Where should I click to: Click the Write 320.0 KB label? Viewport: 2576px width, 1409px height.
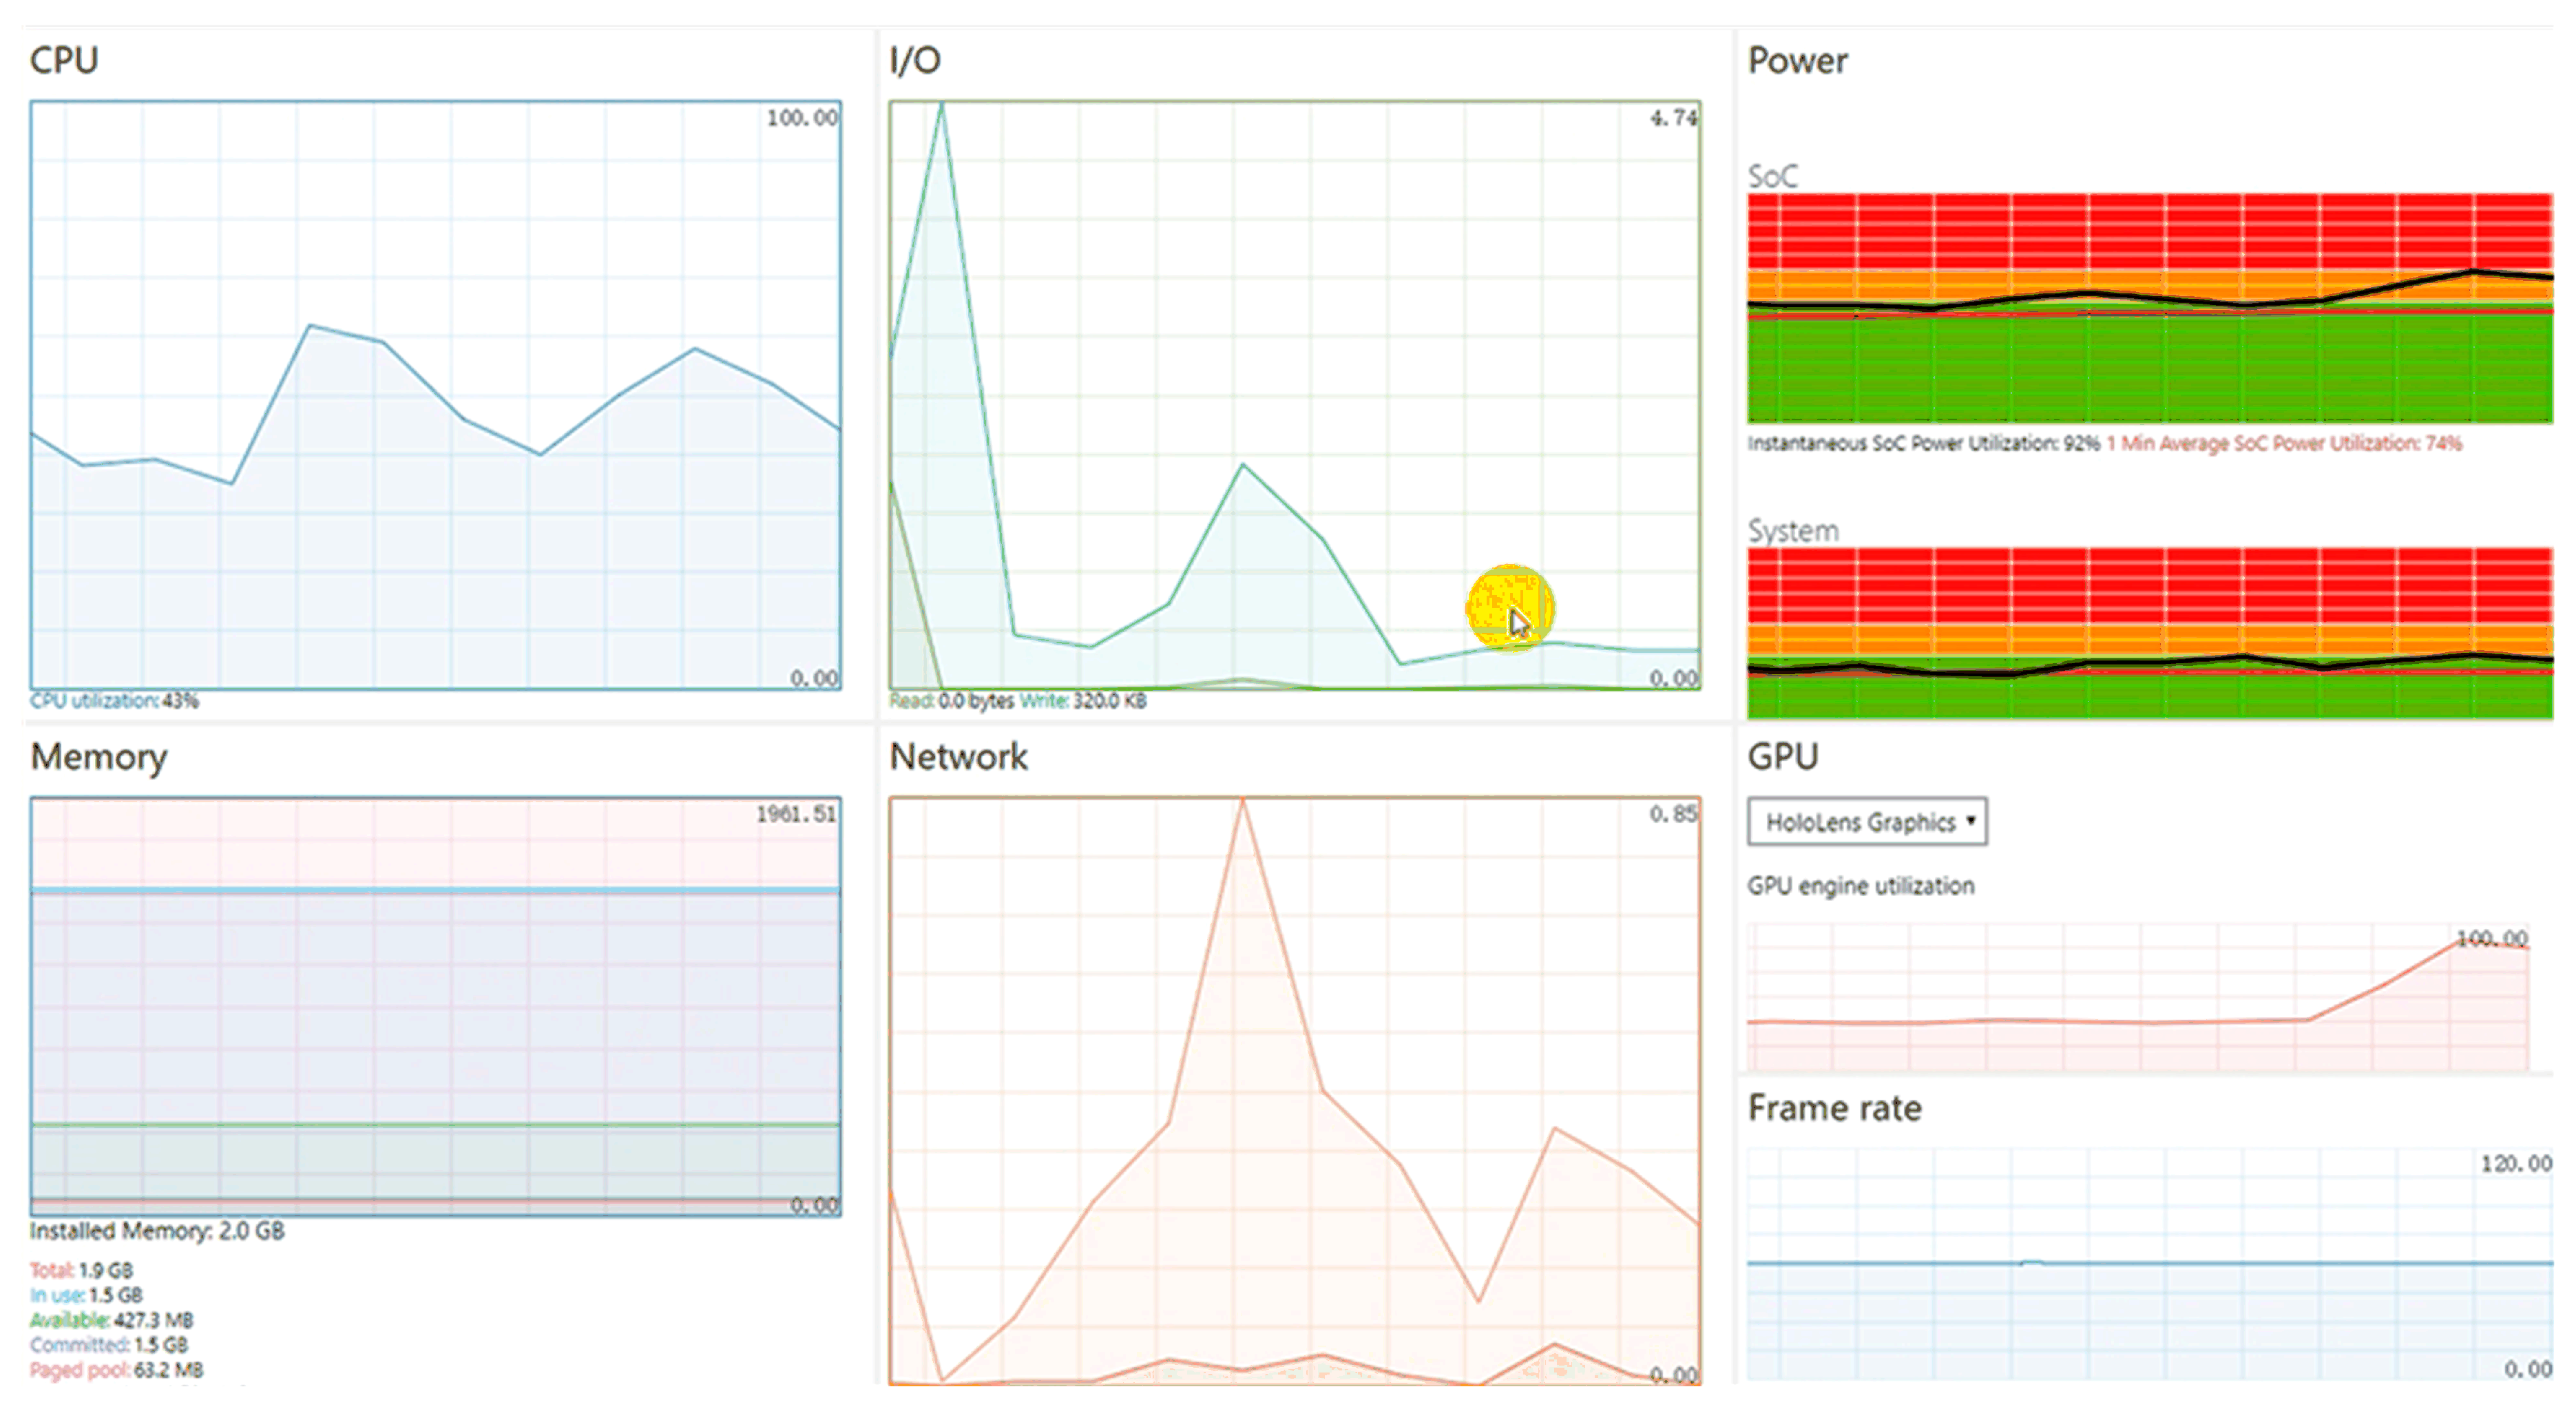tap(1083, 701)
